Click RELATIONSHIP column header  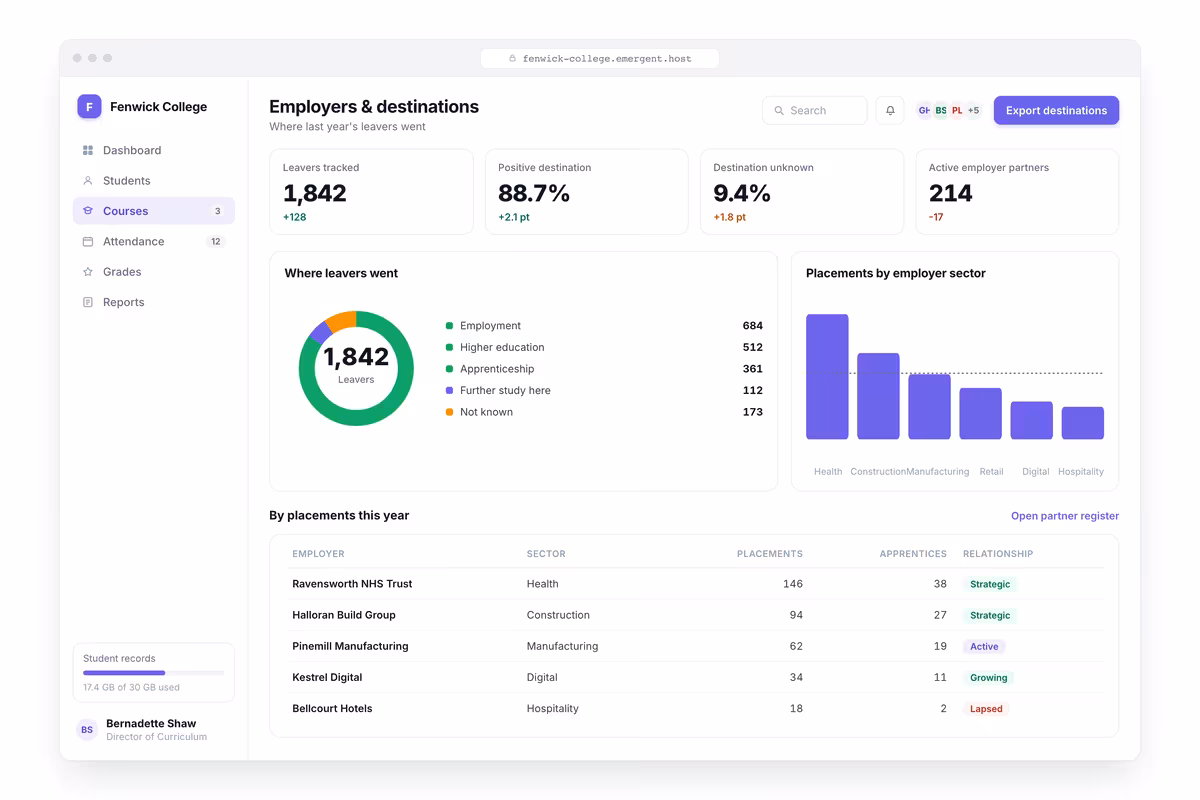click(x=998, y=554)
